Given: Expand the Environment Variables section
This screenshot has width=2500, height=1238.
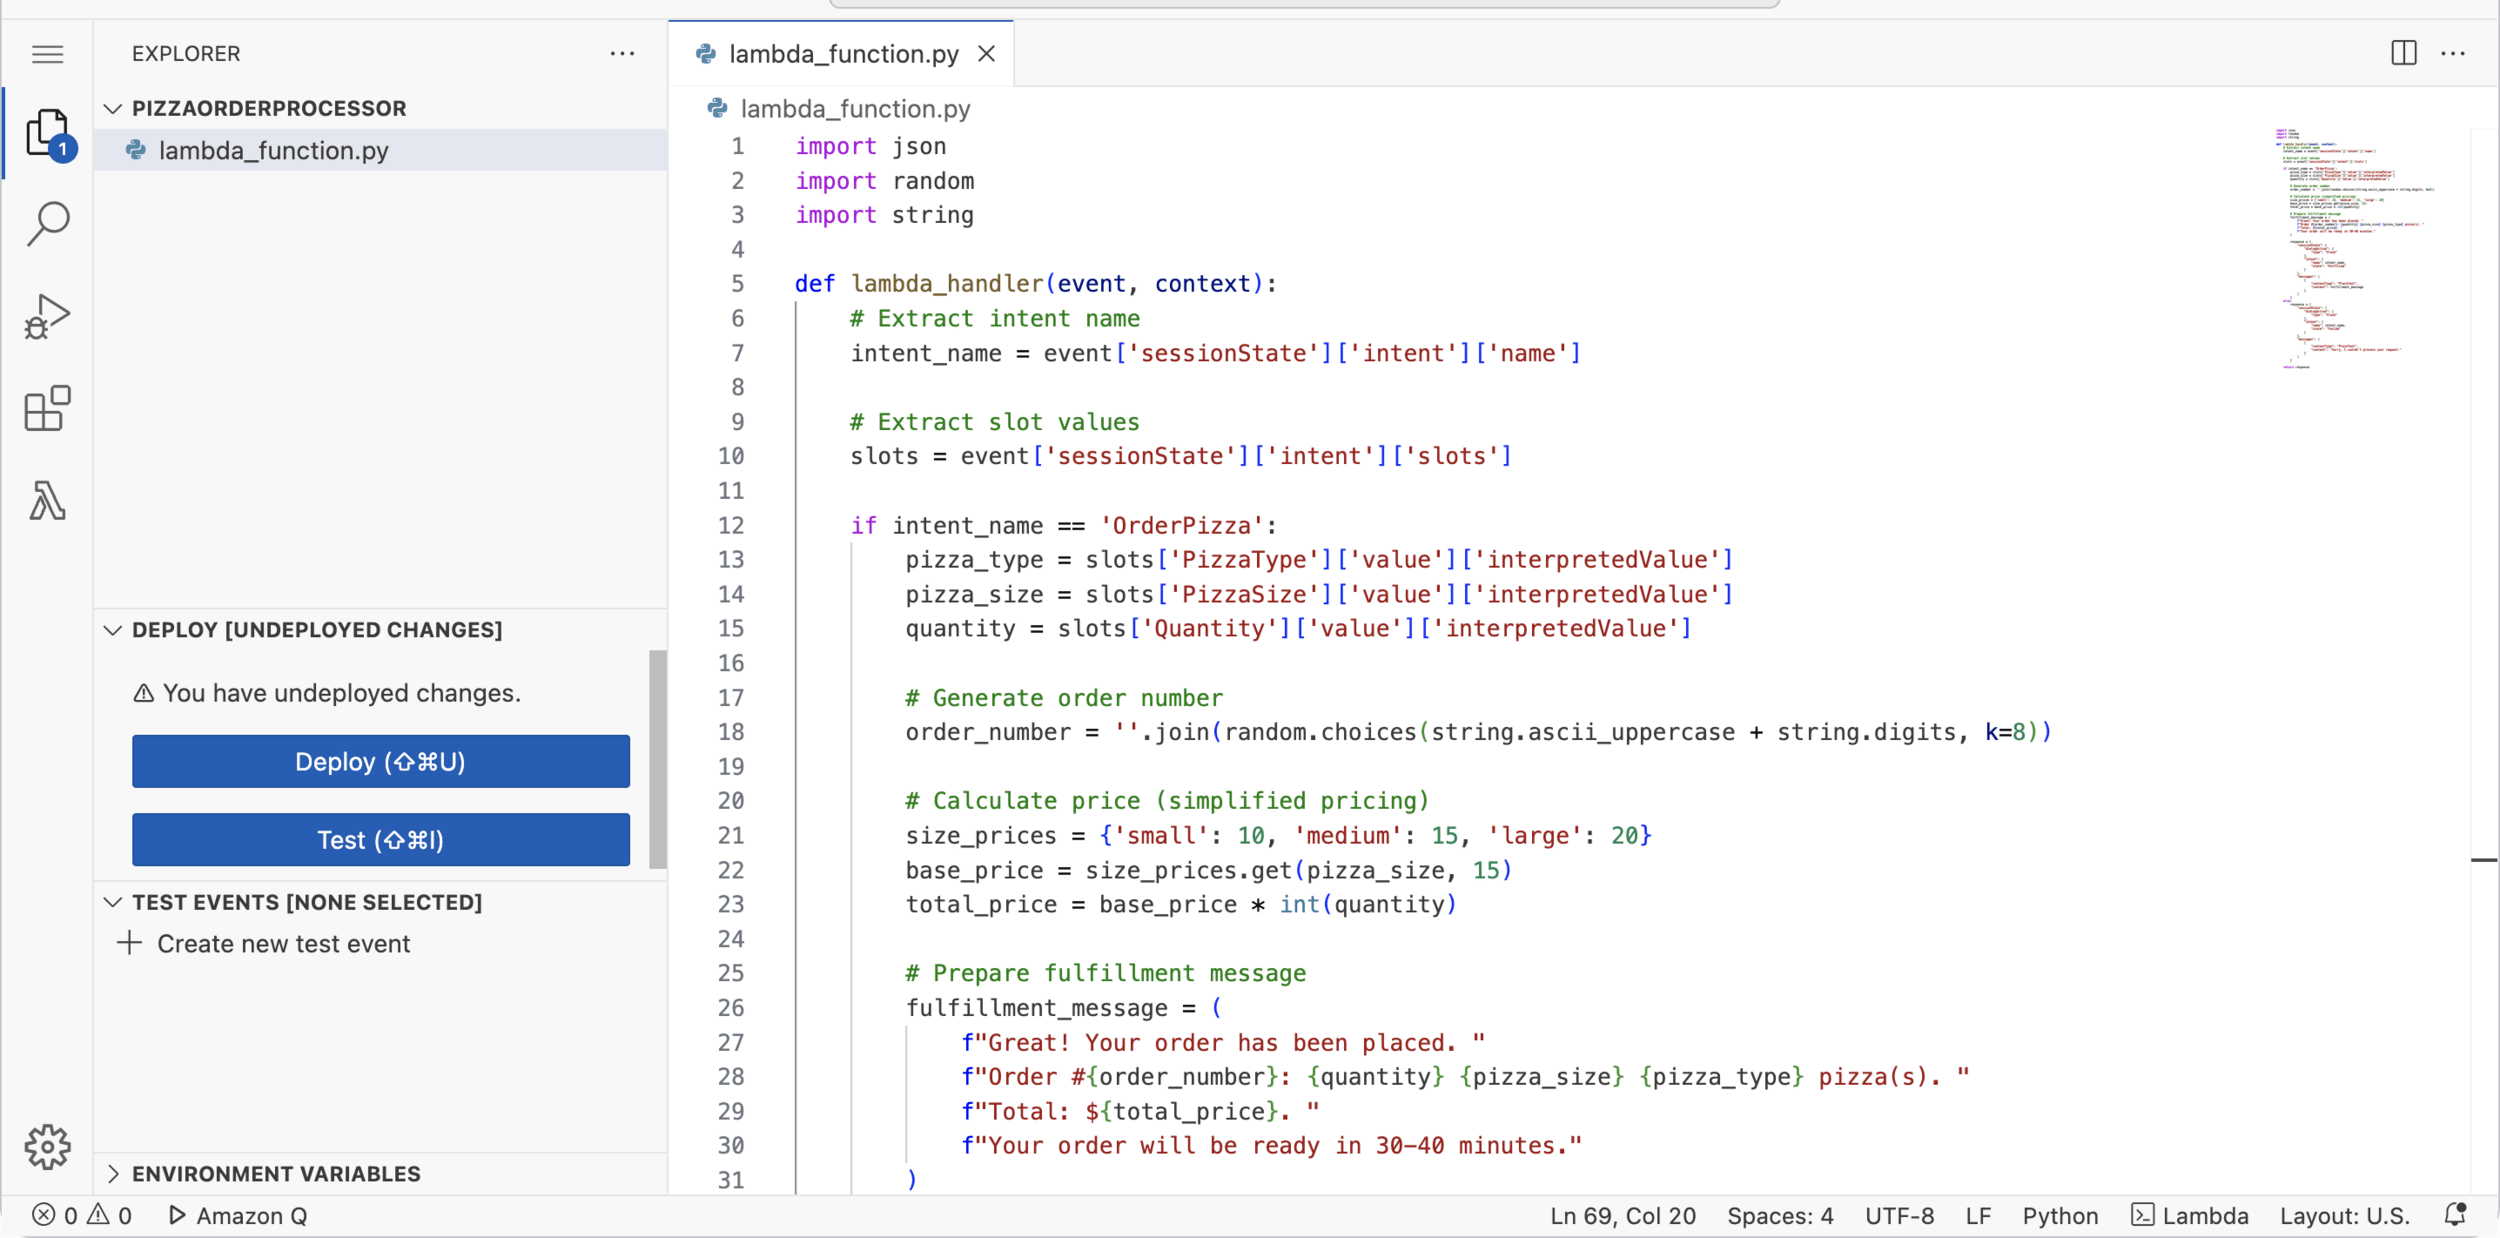Looking at the screenshot, I should point(113,1173).
